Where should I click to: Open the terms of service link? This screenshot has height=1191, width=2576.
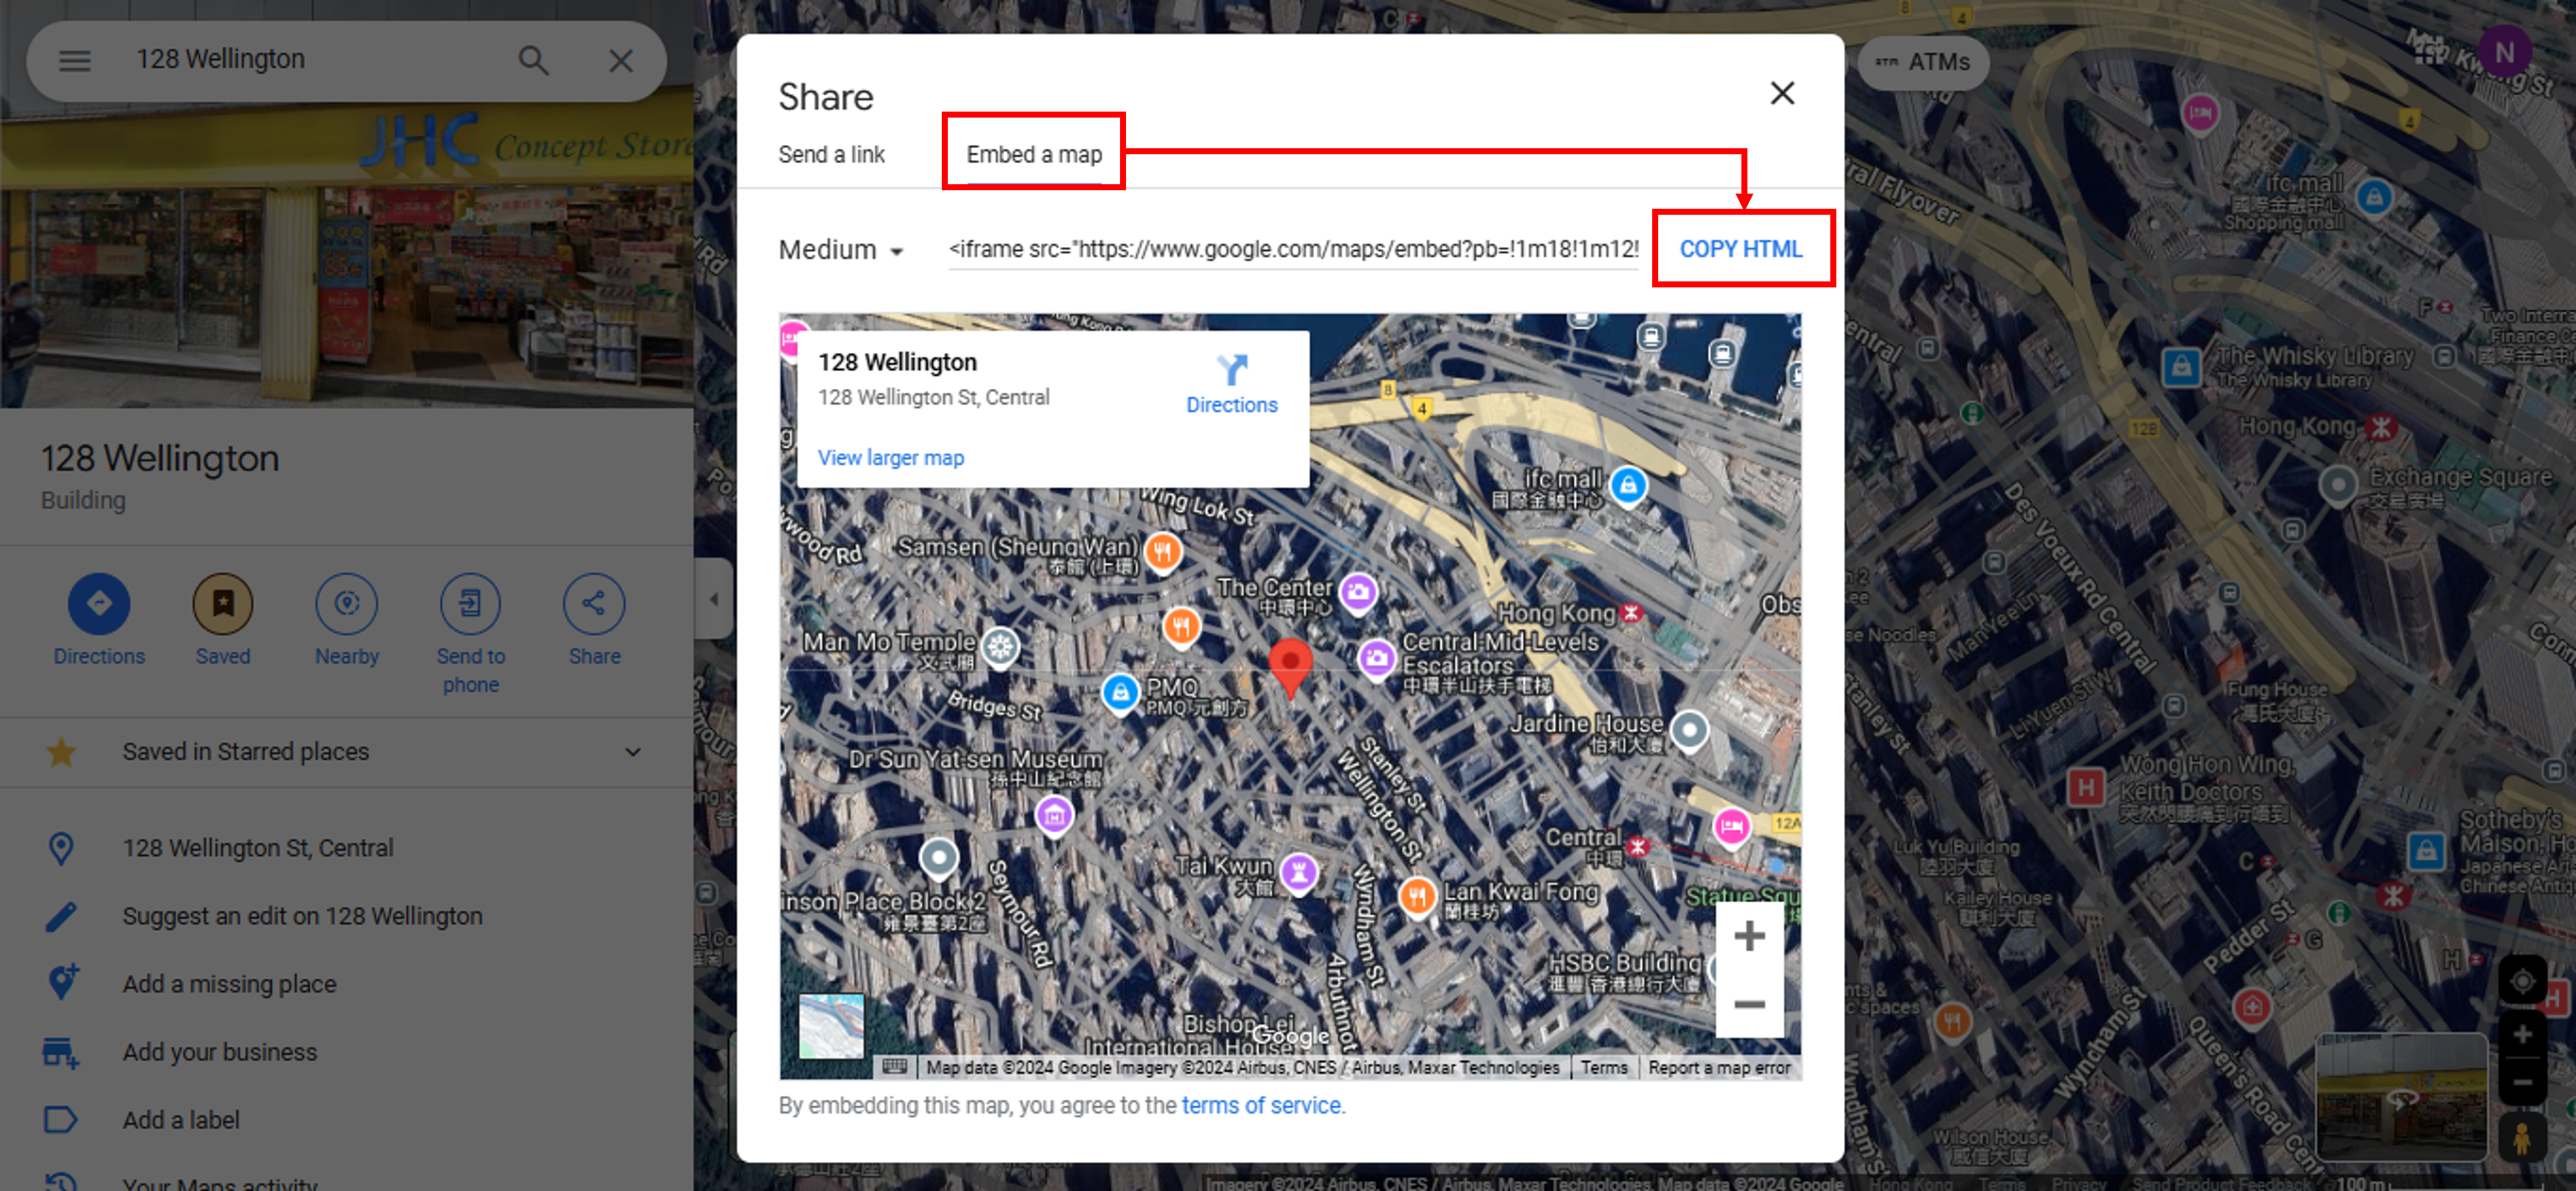[1260, 1105]
